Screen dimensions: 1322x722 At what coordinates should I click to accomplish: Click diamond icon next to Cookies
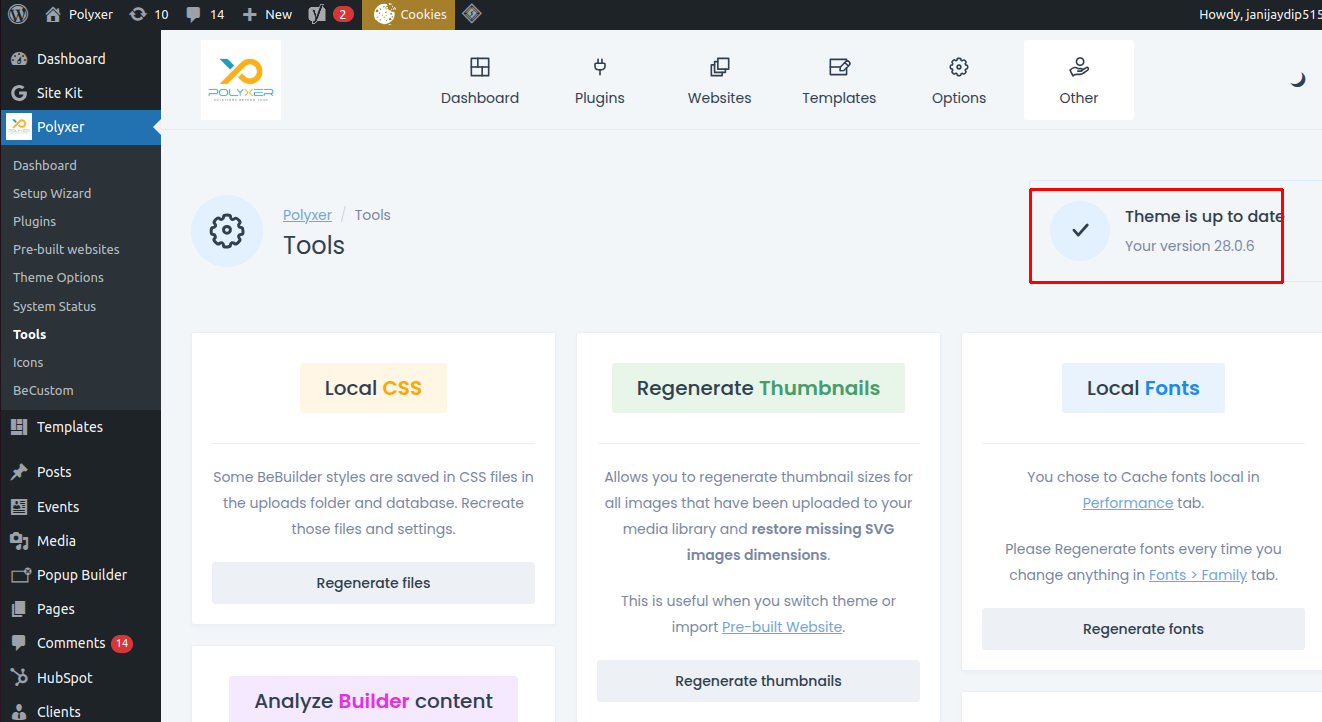click(x=472, y=14)
